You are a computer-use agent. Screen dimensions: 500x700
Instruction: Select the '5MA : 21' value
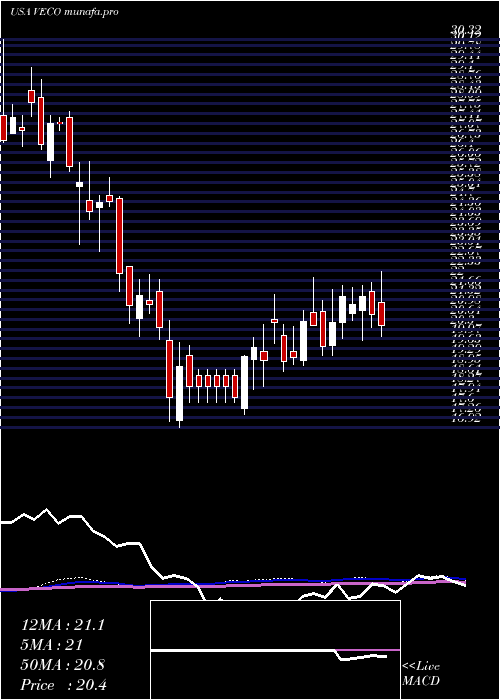[x=52, y=645]
